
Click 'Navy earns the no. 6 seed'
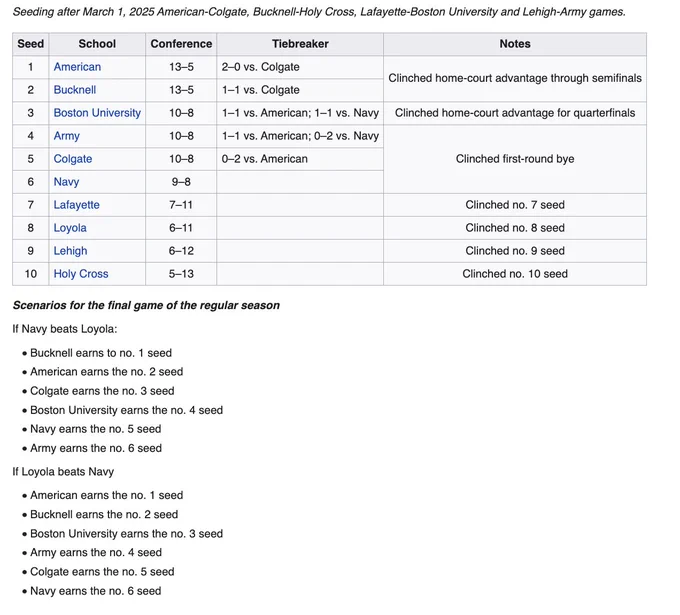click(x=95, y=591)
